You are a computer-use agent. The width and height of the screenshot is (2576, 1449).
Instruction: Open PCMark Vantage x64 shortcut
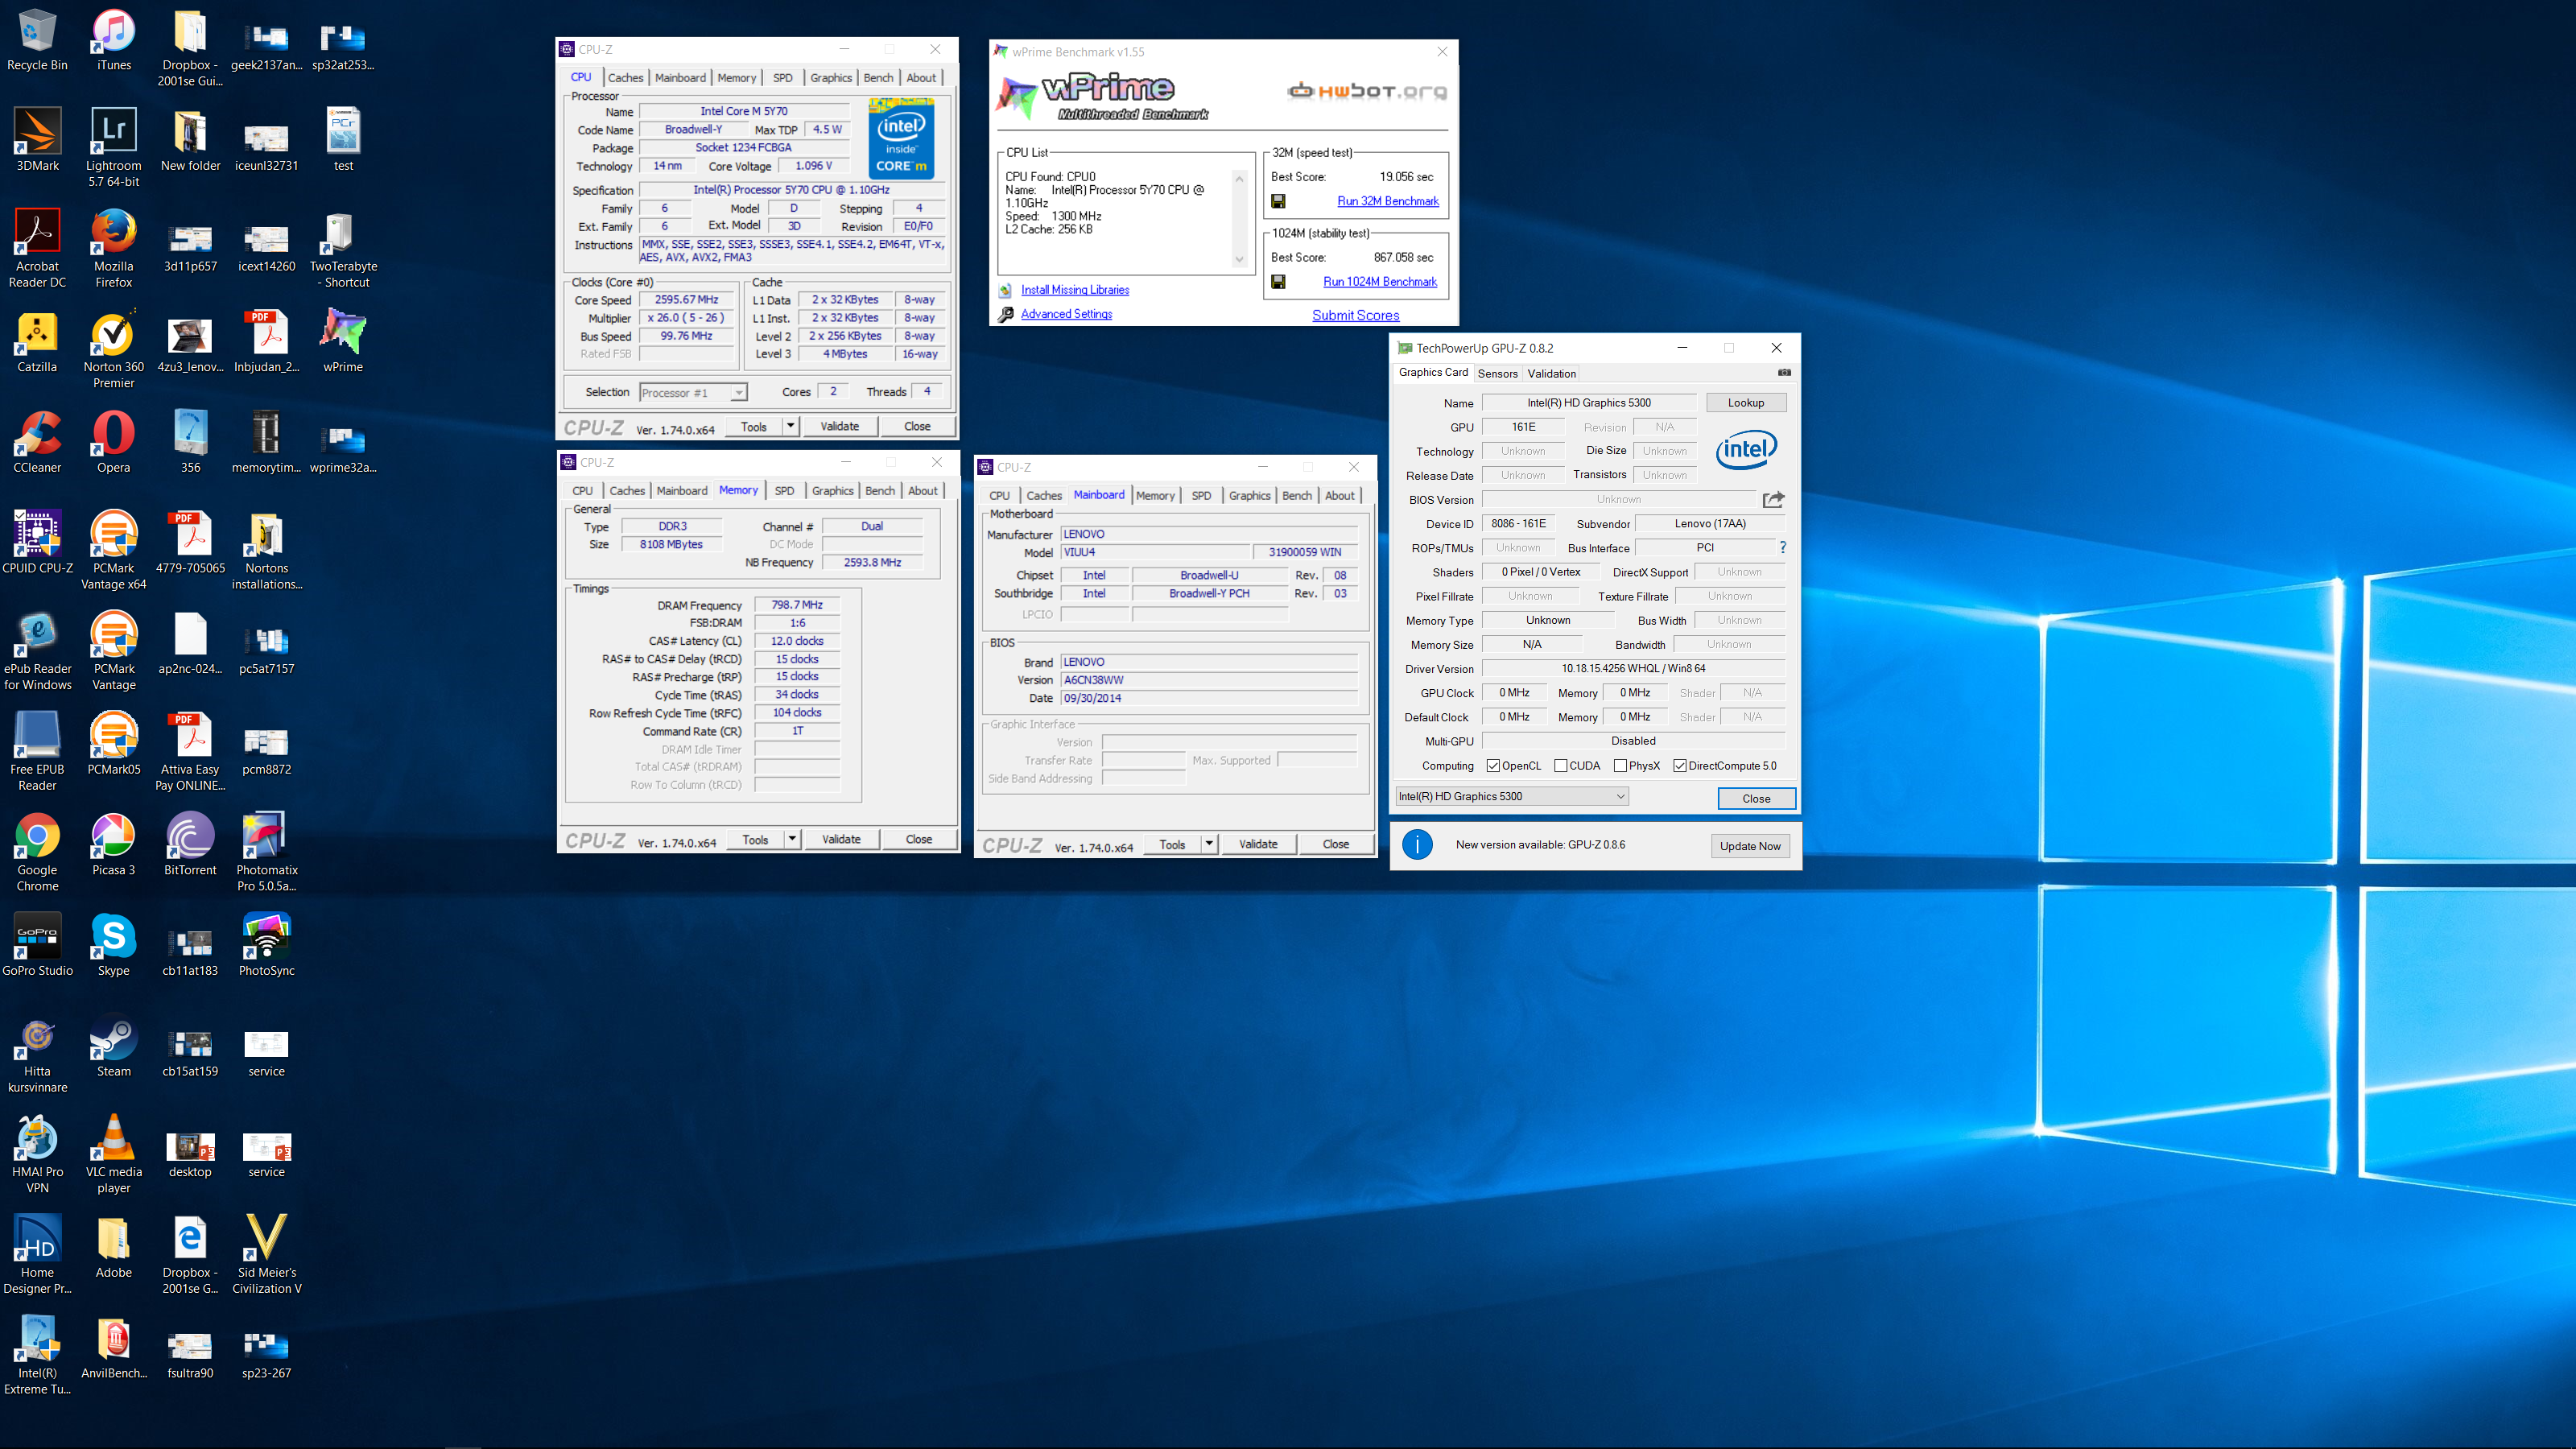tap(114, 551)
